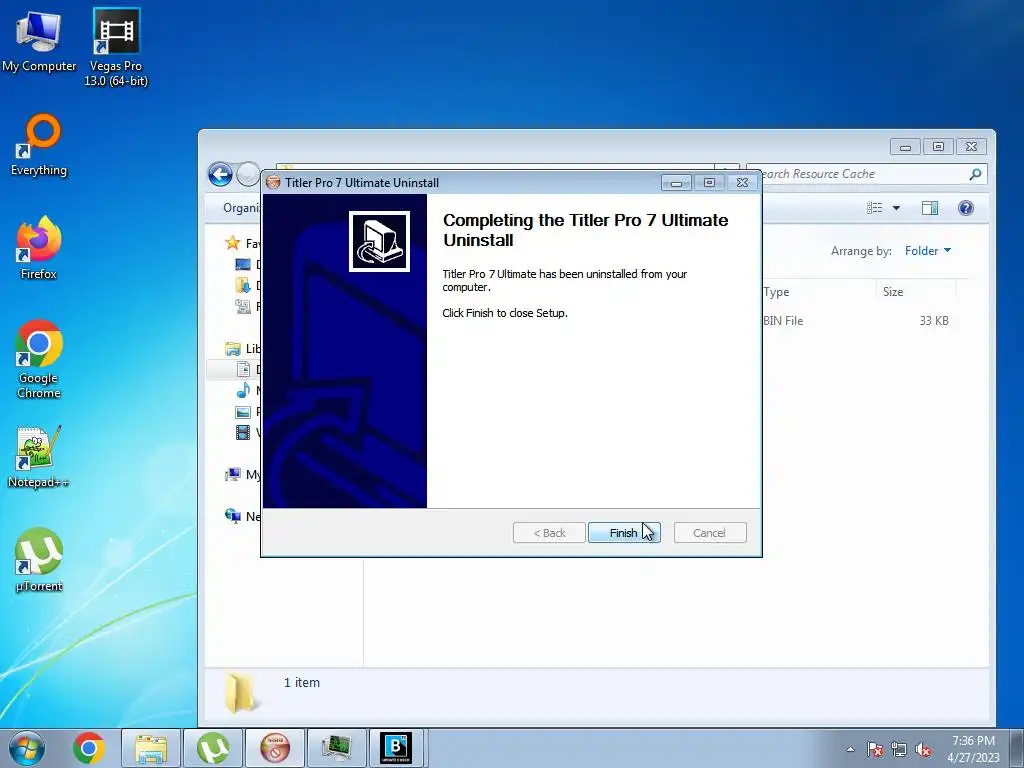This screenshot has width=1024, height=768.
Task: Select Favorites star in navigation pane
Action: tap(232, 243)
